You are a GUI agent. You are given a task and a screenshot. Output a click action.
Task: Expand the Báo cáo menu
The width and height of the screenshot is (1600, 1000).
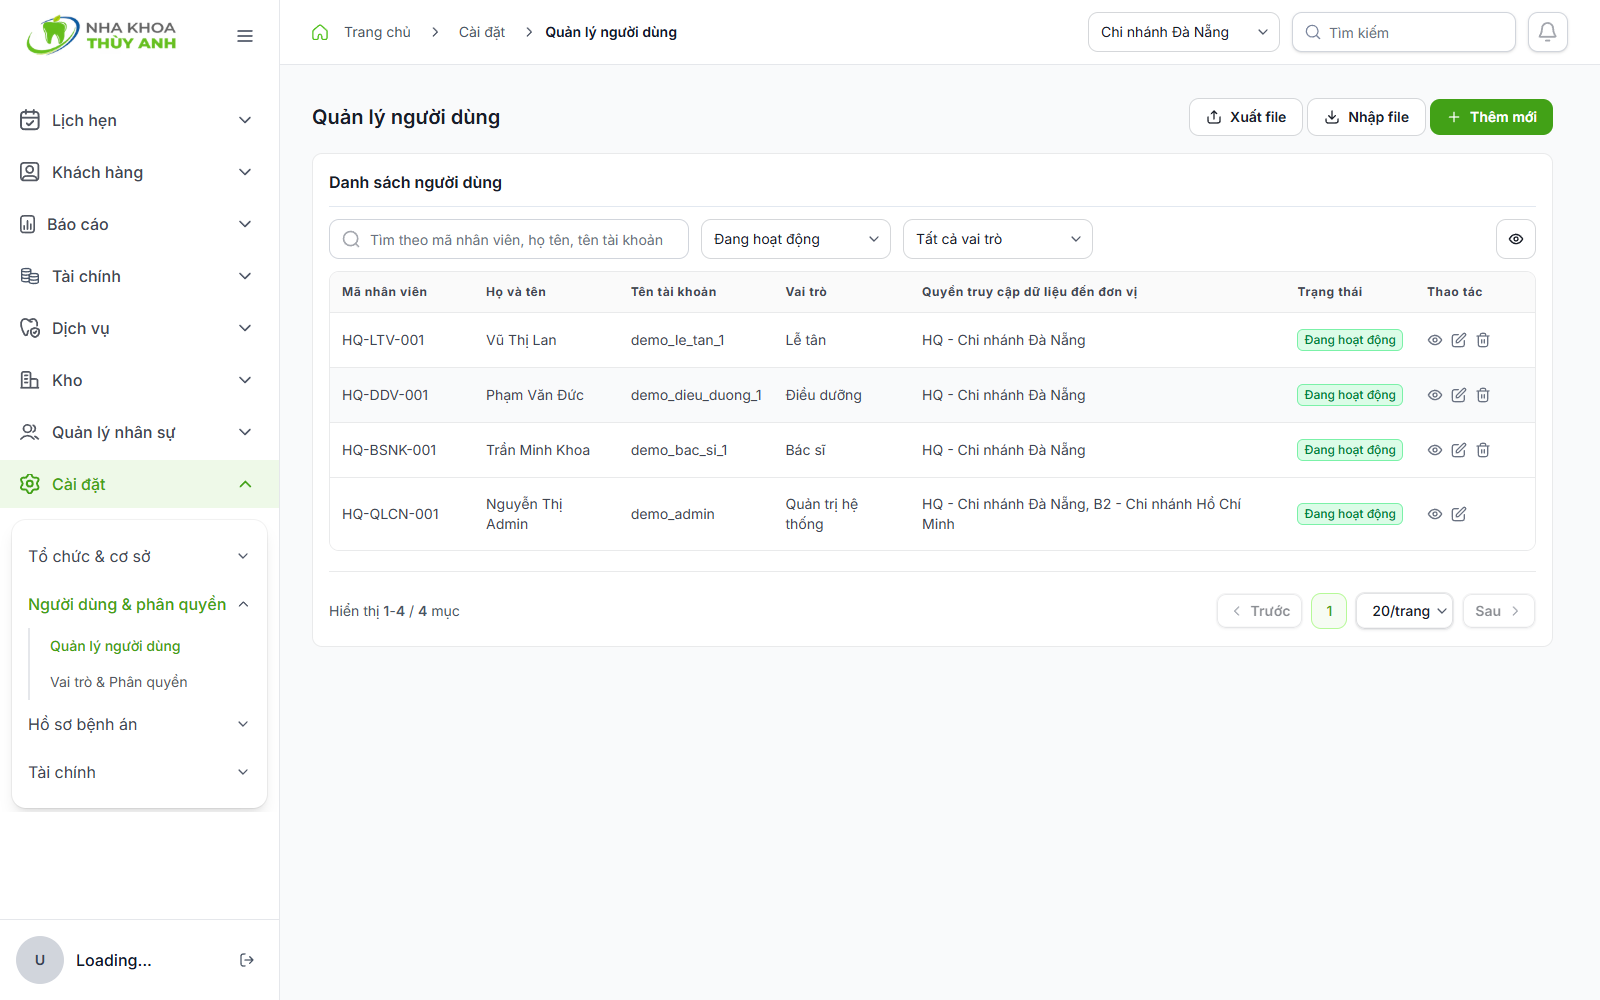[139, 224]
